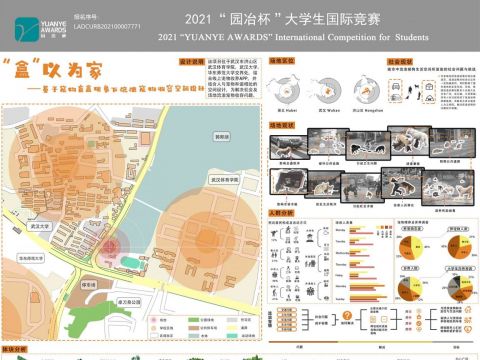Click the park label above green area

[129, 302]
